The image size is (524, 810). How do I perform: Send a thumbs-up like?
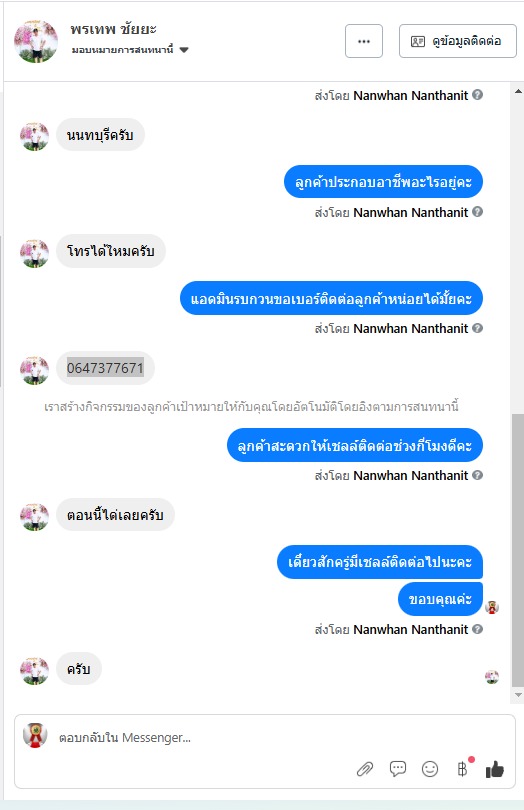(495, 769)
